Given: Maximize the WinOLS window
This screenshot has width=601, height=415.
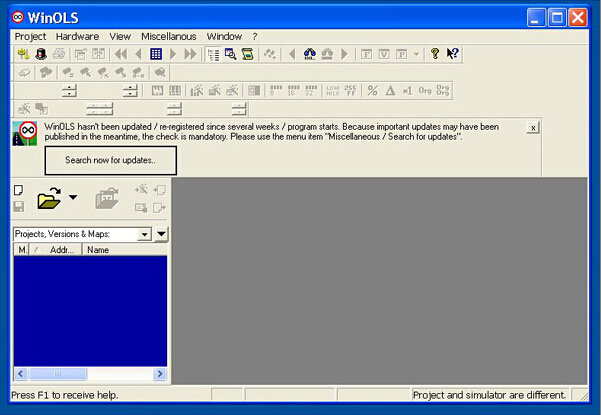Looking at the screenshot, I should tap(557, 18).
